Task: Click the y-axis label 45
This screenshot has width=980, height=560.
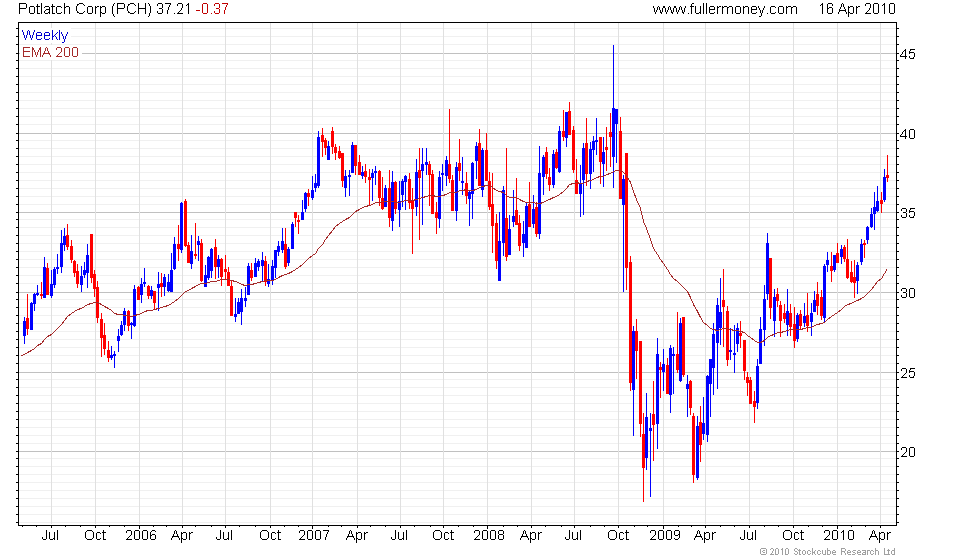Action: point(908,54)
